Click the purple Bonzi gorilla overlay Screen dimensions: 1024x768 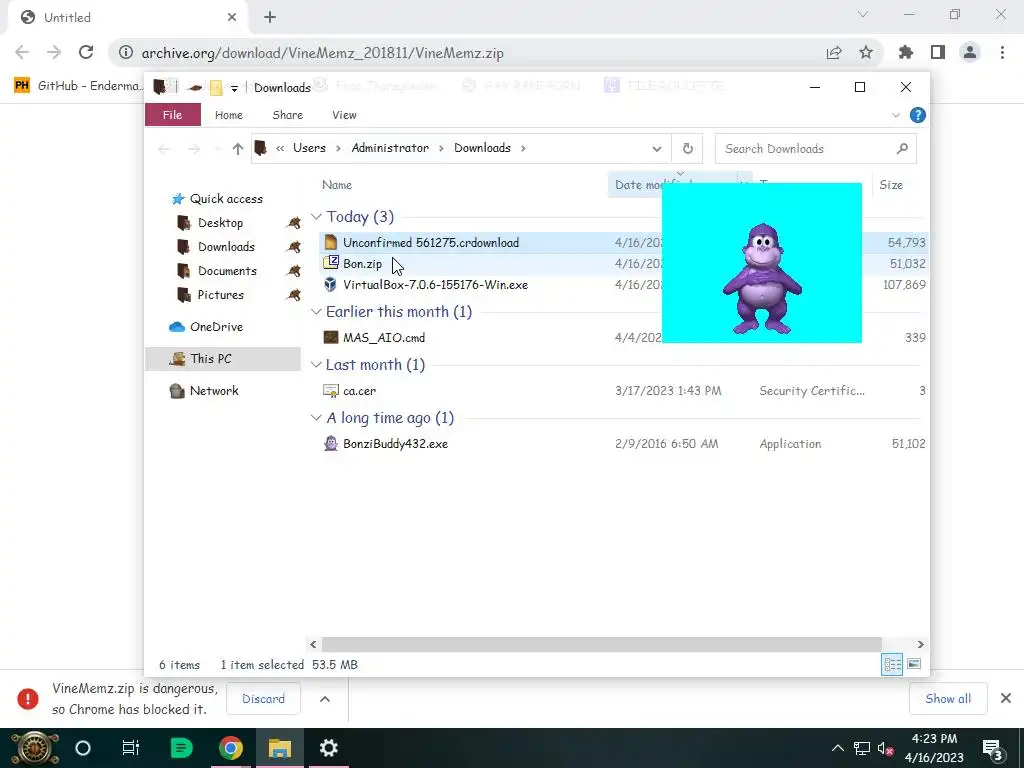pyautogui.click(x=761, y=280)
